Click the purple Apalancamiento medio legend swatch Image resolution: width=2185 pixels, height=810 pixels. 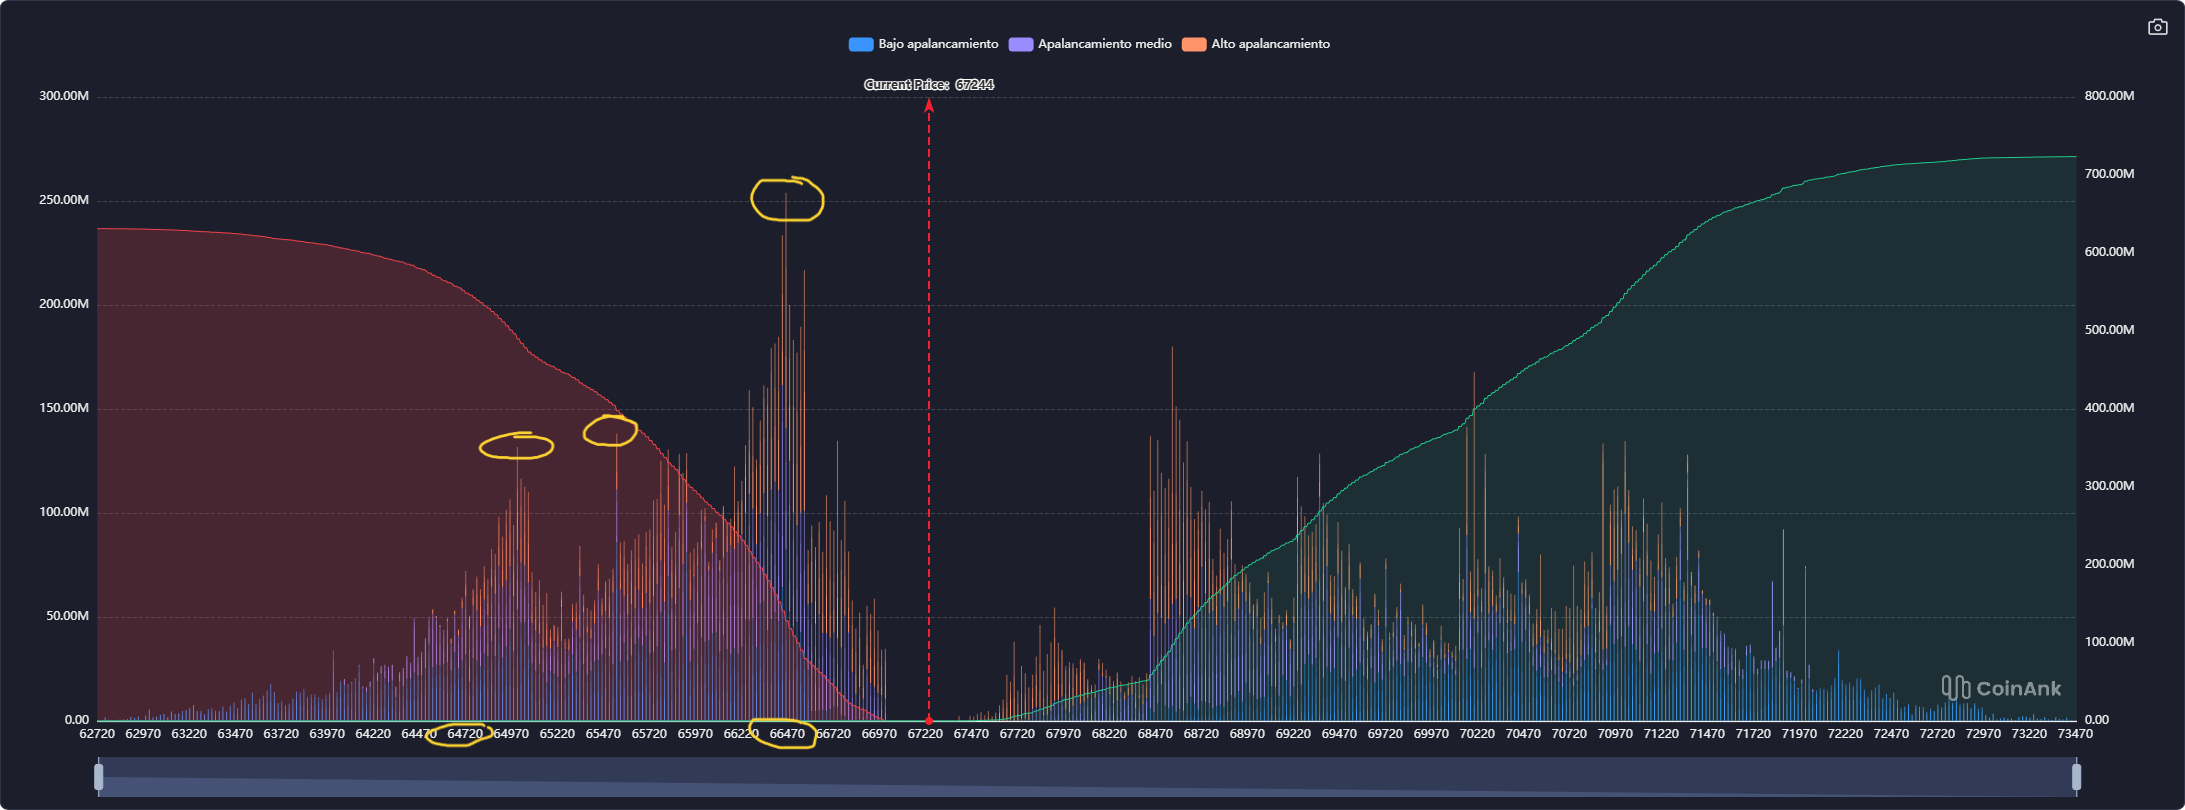[1020, 44]
